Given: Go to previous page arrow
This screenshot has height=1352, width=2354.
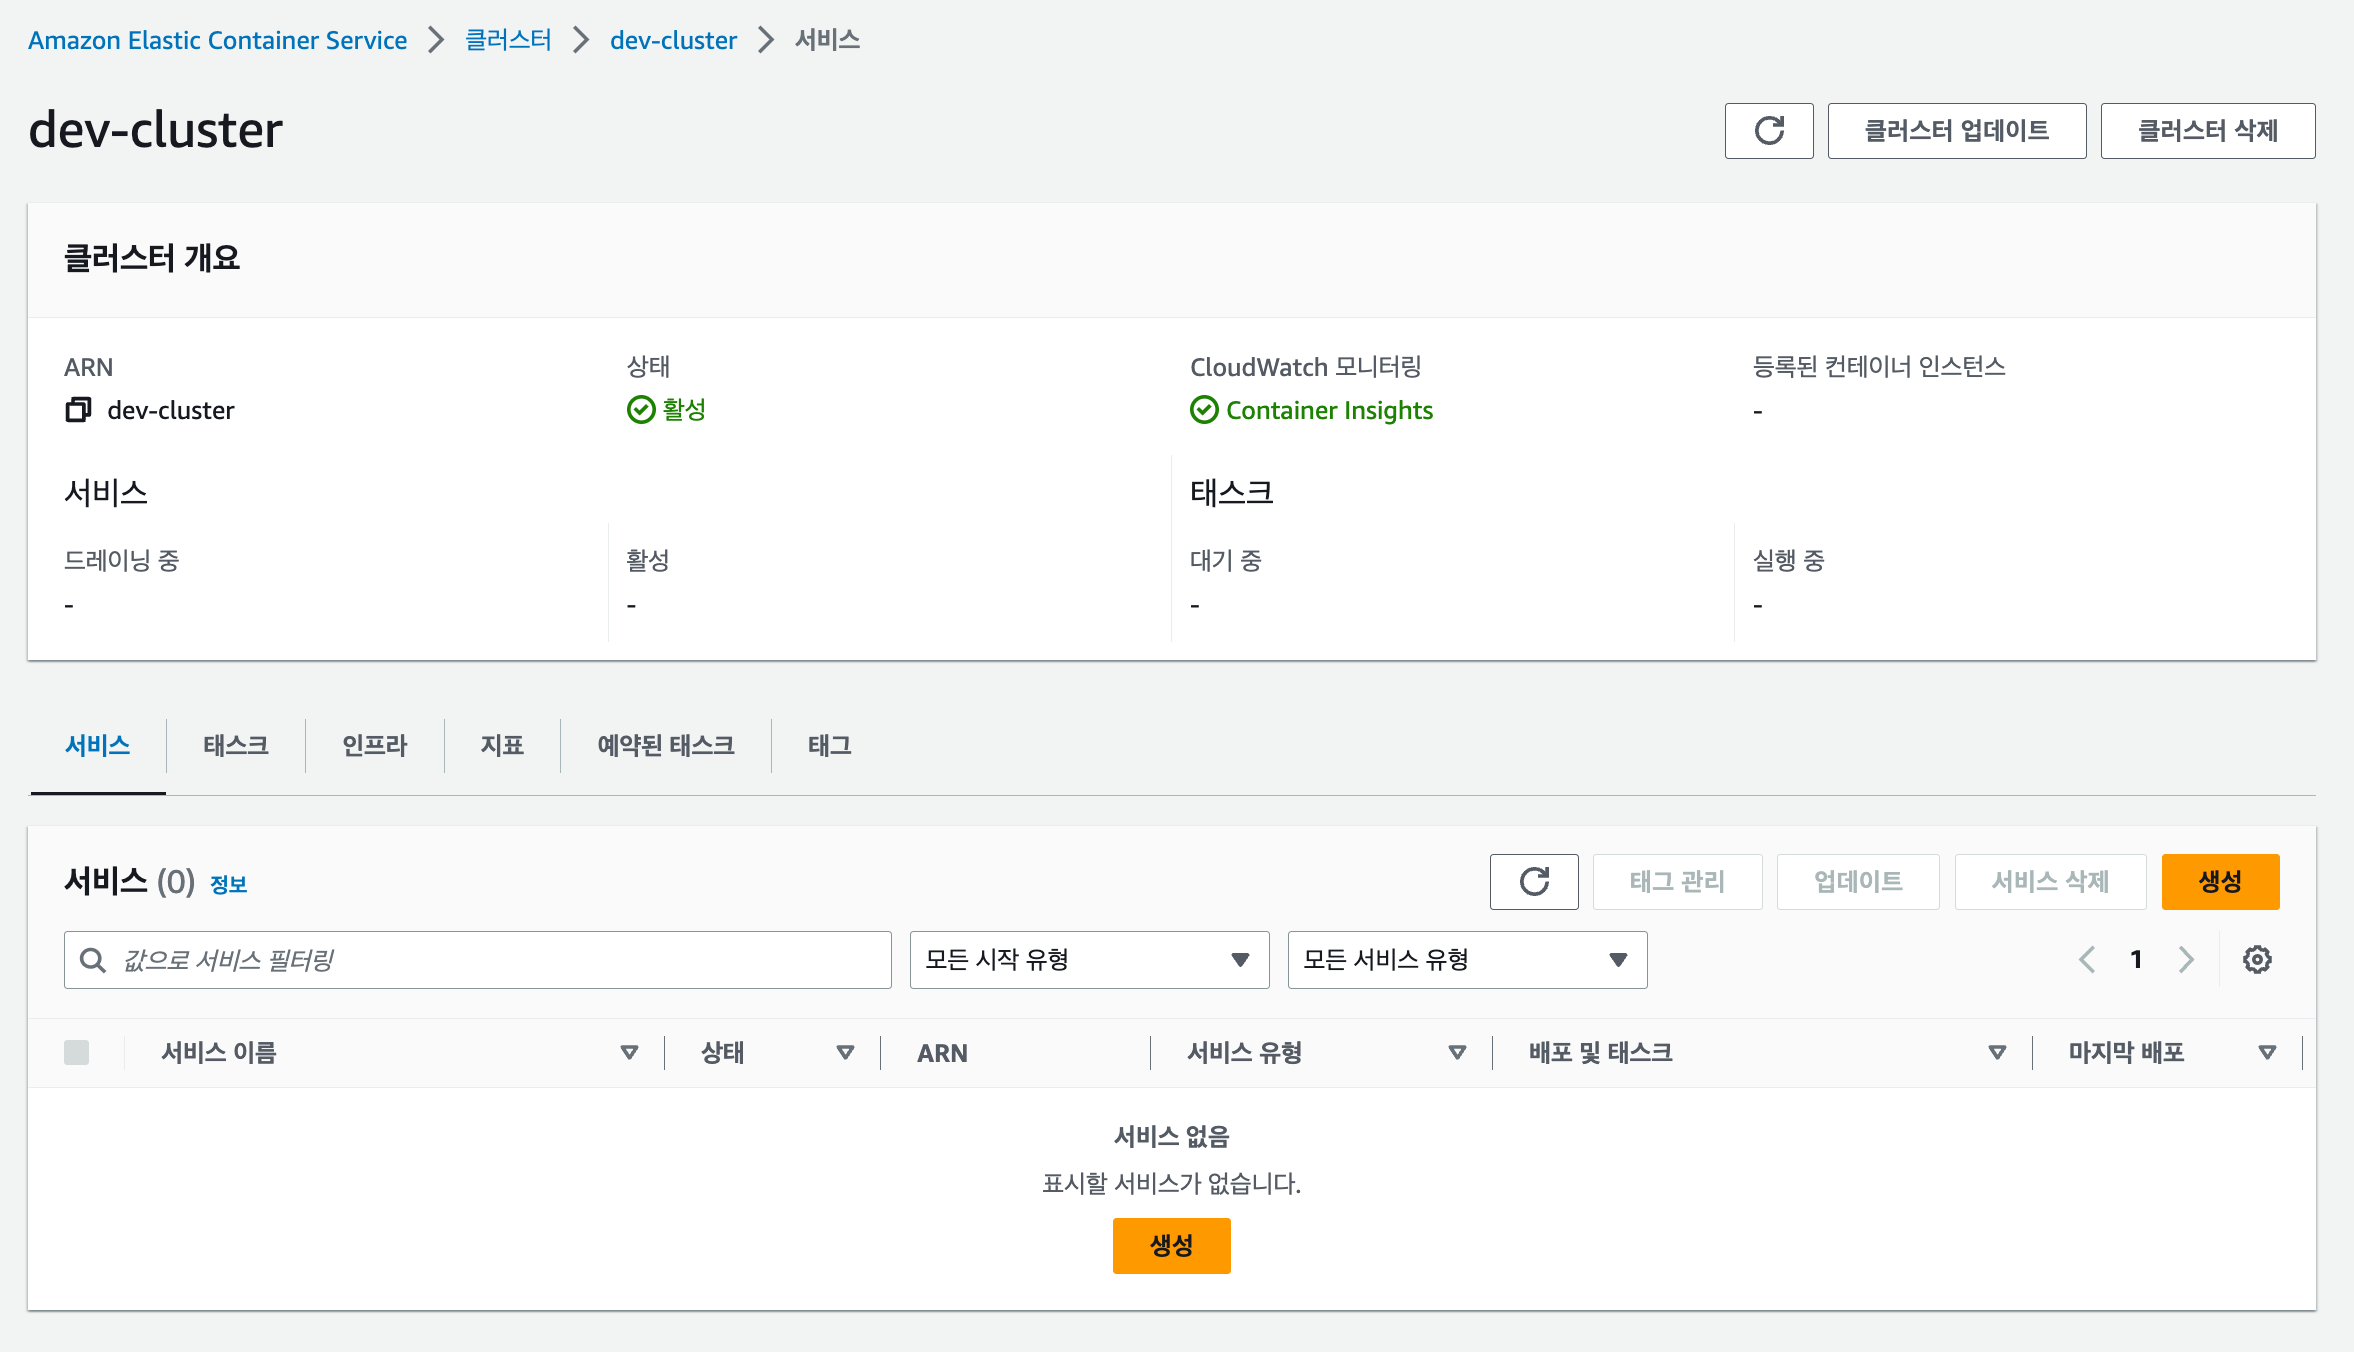Looking at the screenshot, I should click(2087, 960).
